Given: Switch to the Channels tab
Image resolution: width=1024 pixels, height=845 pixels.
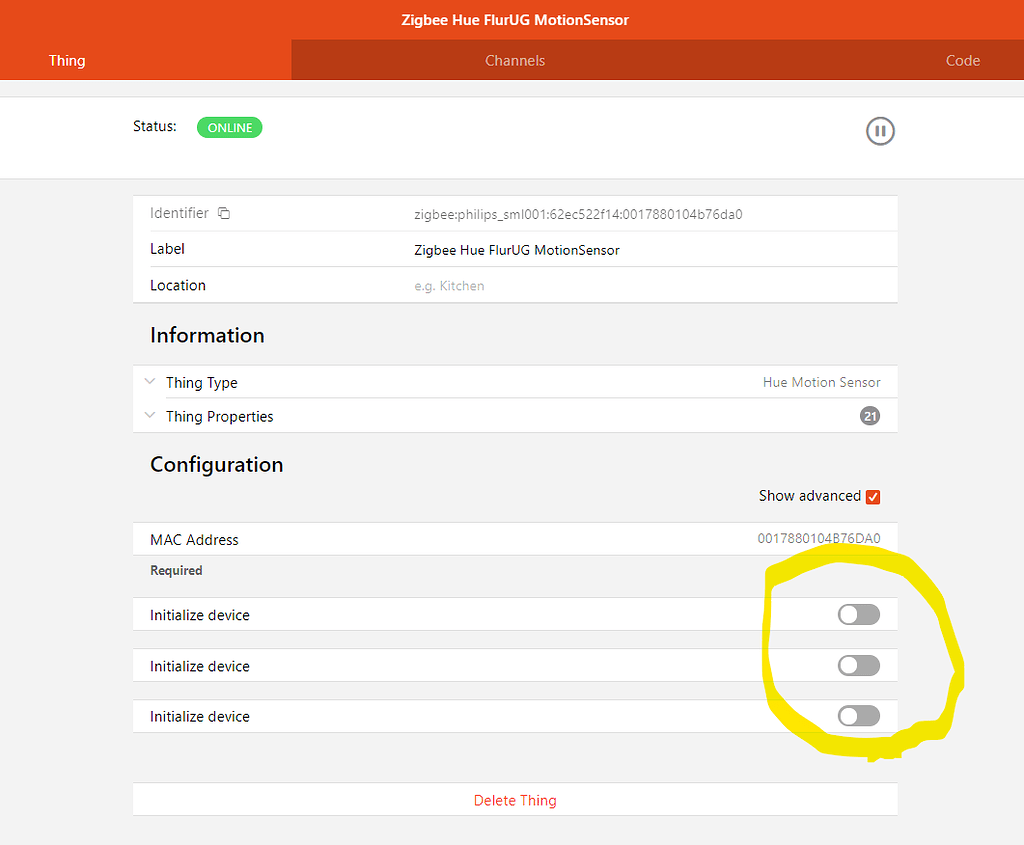Looking at the screenshot, I should 515,60.
